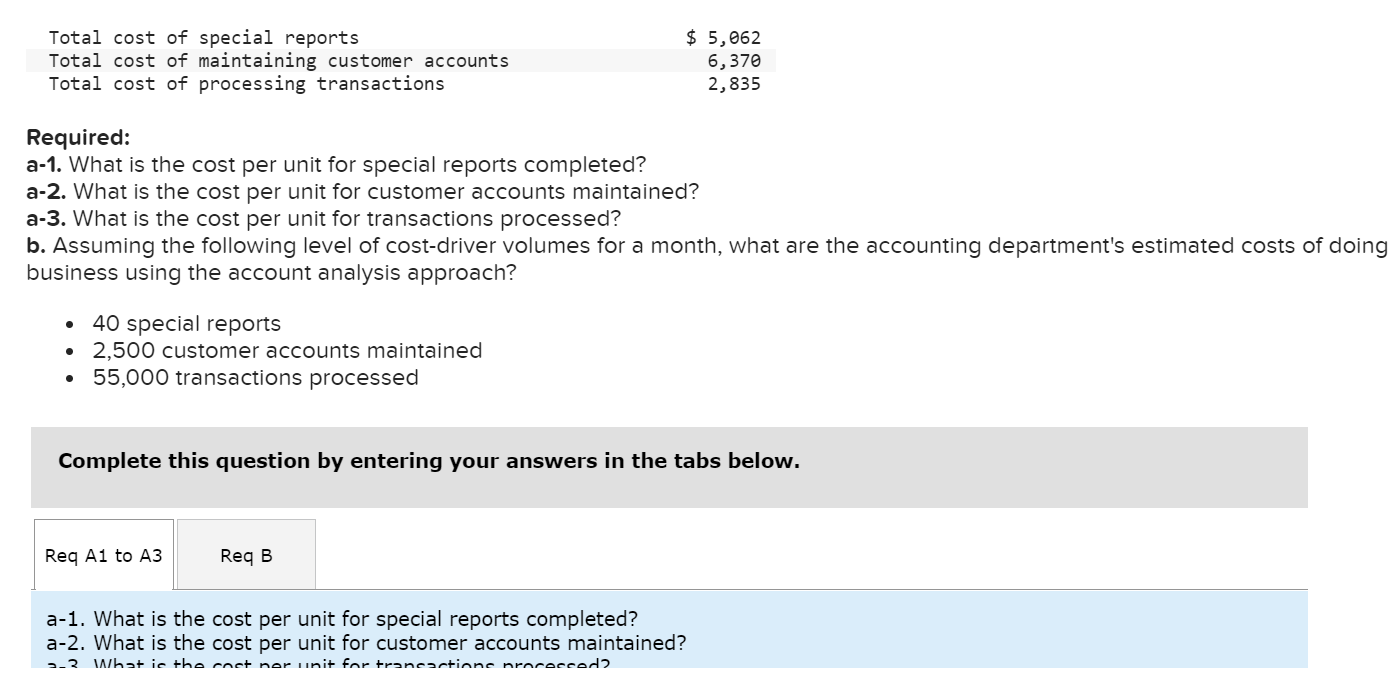Switch to the Req B tab
The width and height of the screenshot is (1395, 674).
point(246,555)
